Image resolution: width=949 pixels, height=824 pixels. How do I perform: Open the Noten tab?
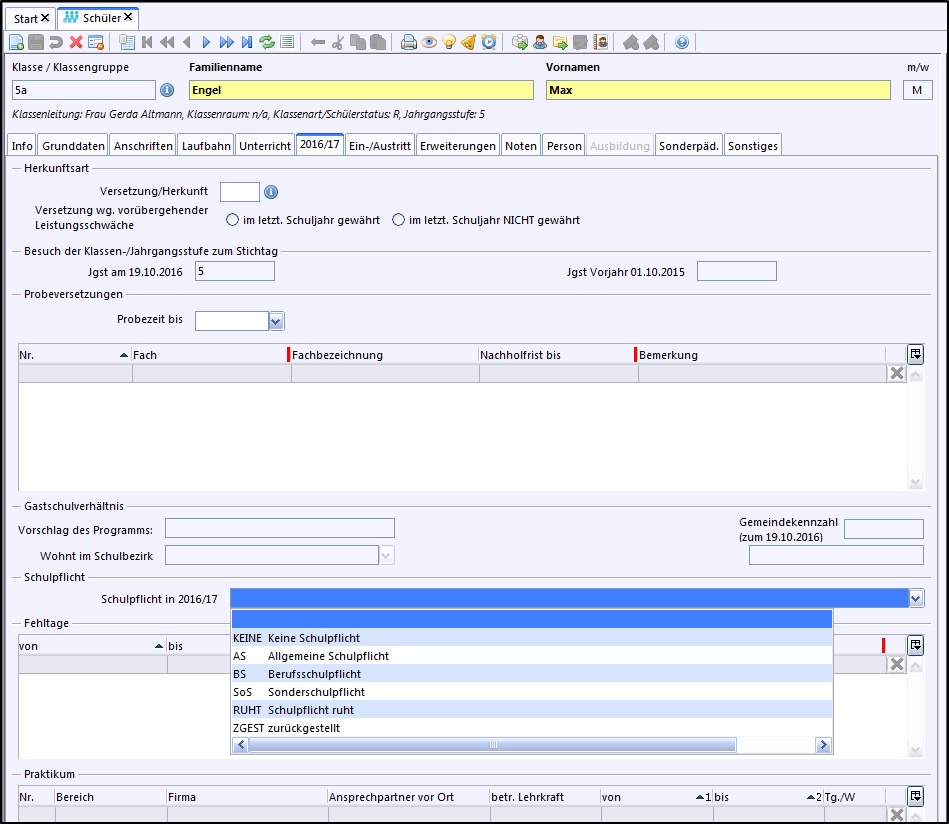520,145
